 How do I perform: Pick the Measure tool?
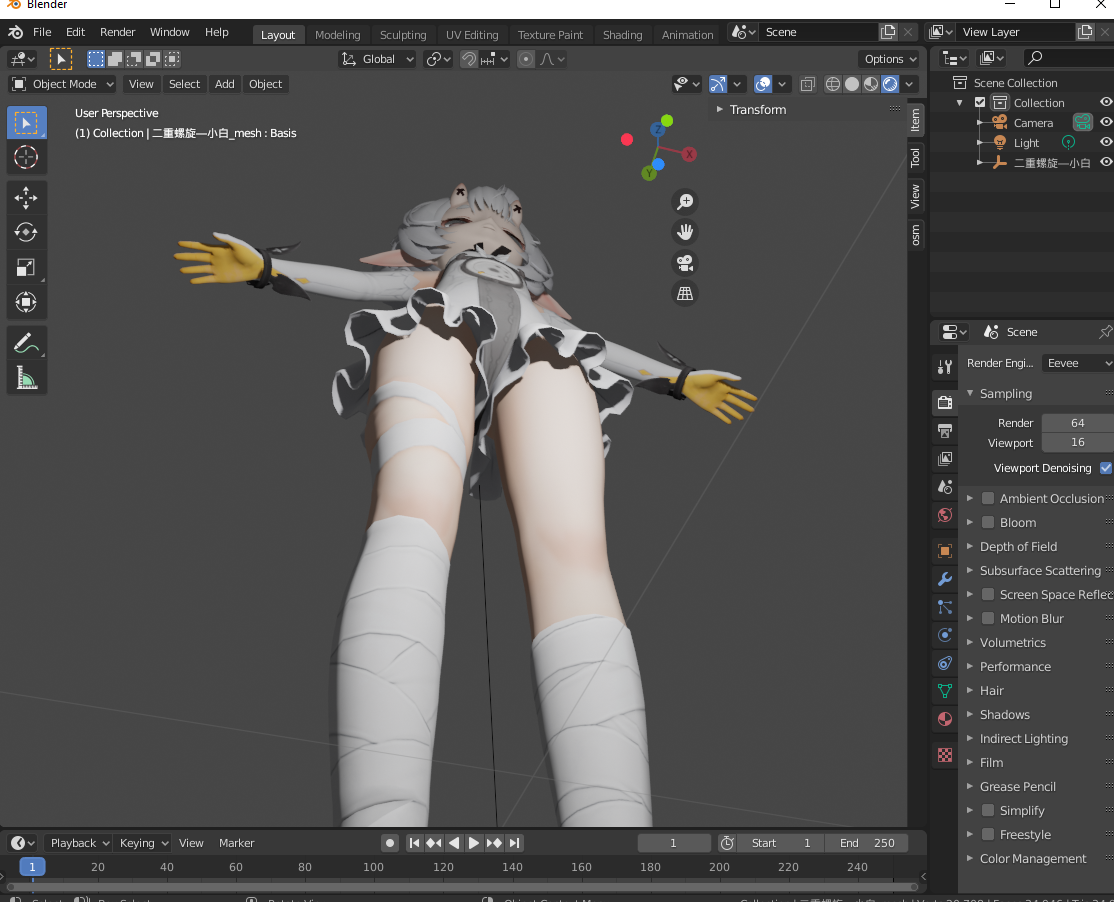point(26,377)
